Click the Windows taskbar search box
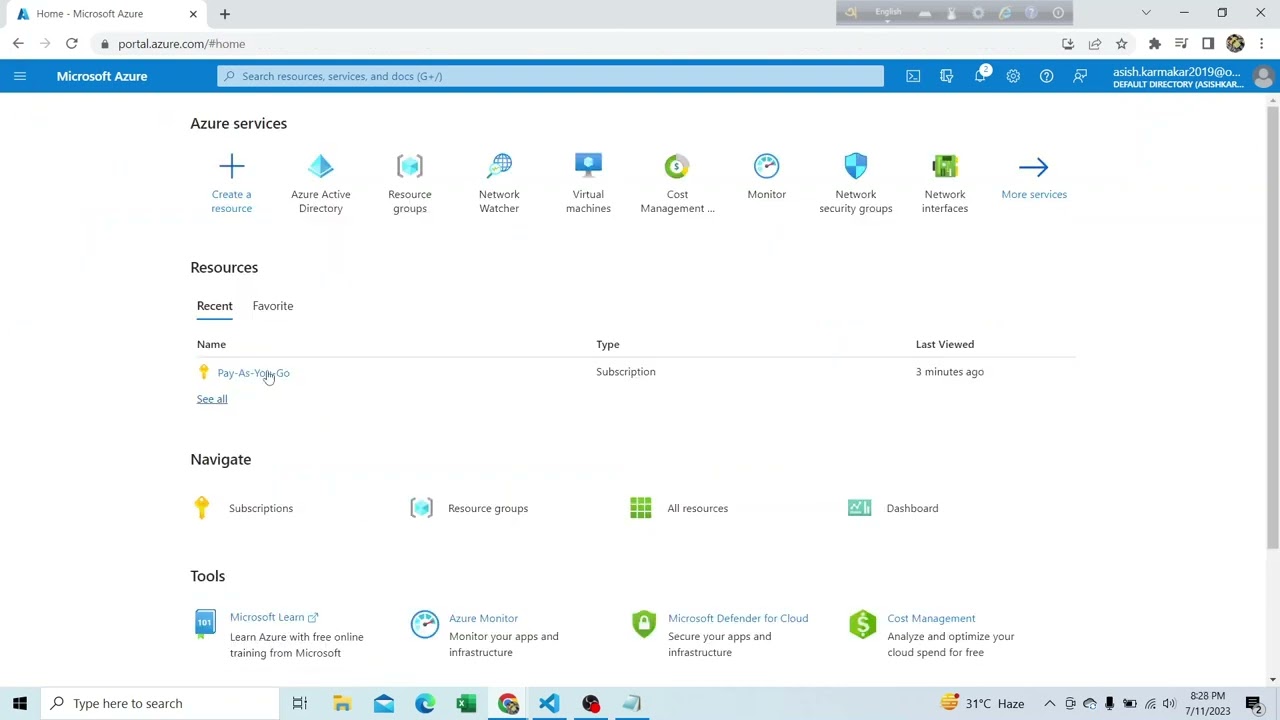1280x720 pixels. coord(160,703)
